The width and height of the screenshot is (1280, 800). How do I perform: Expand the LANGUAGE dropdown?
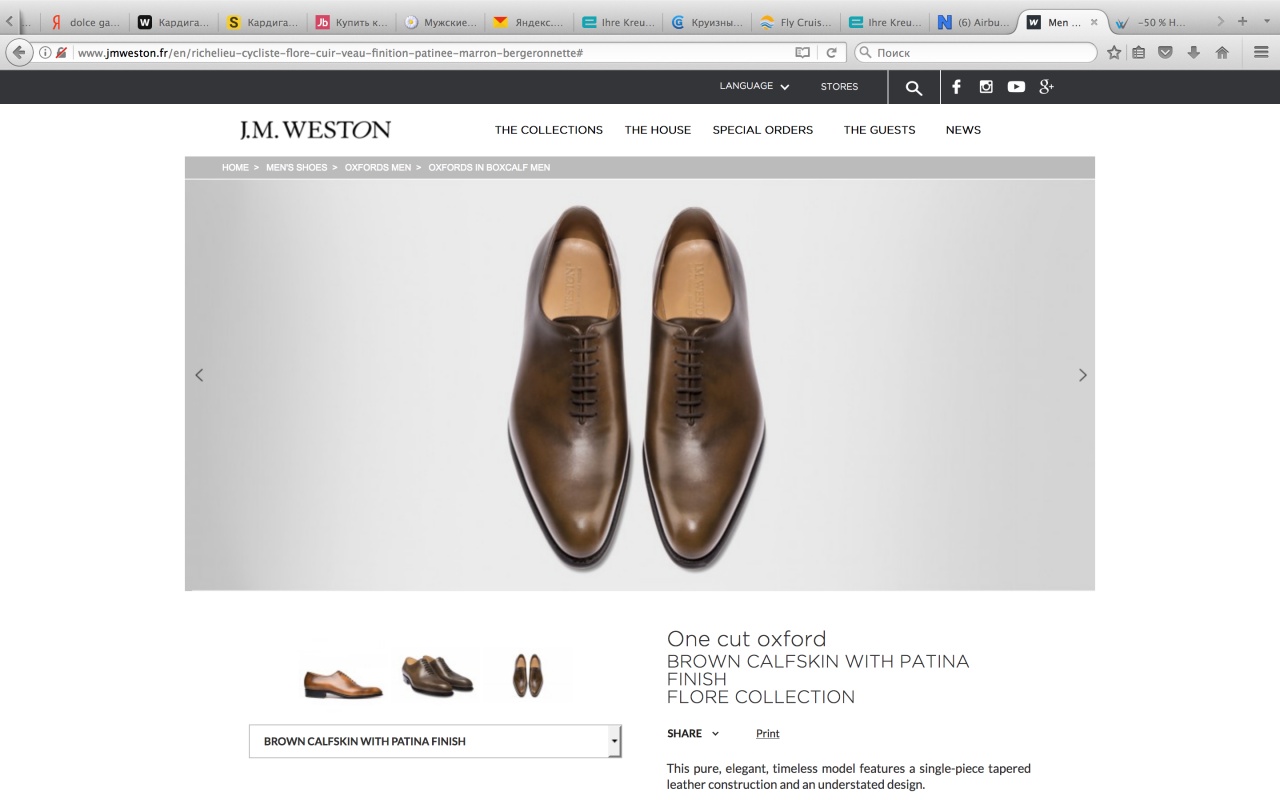[754, 87]
